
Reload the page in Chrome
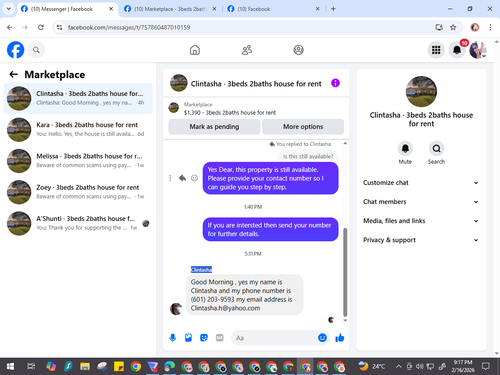tap(41, 27)
